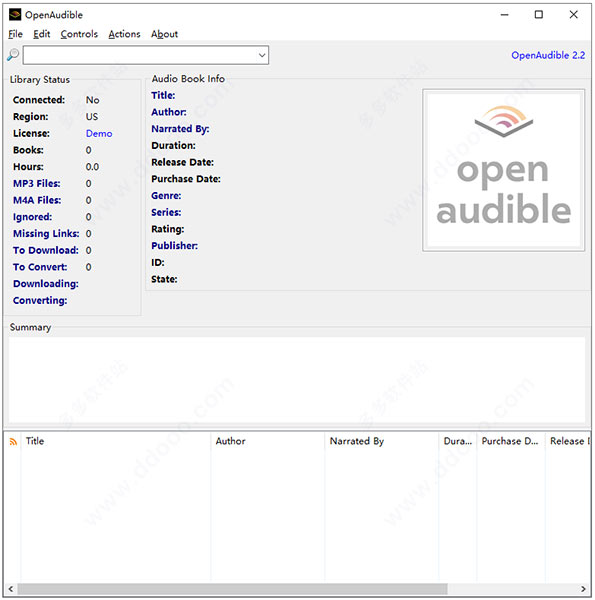Screen dimensions: 595x600
Task: Click the ID label
Action: tap(158, 262)
